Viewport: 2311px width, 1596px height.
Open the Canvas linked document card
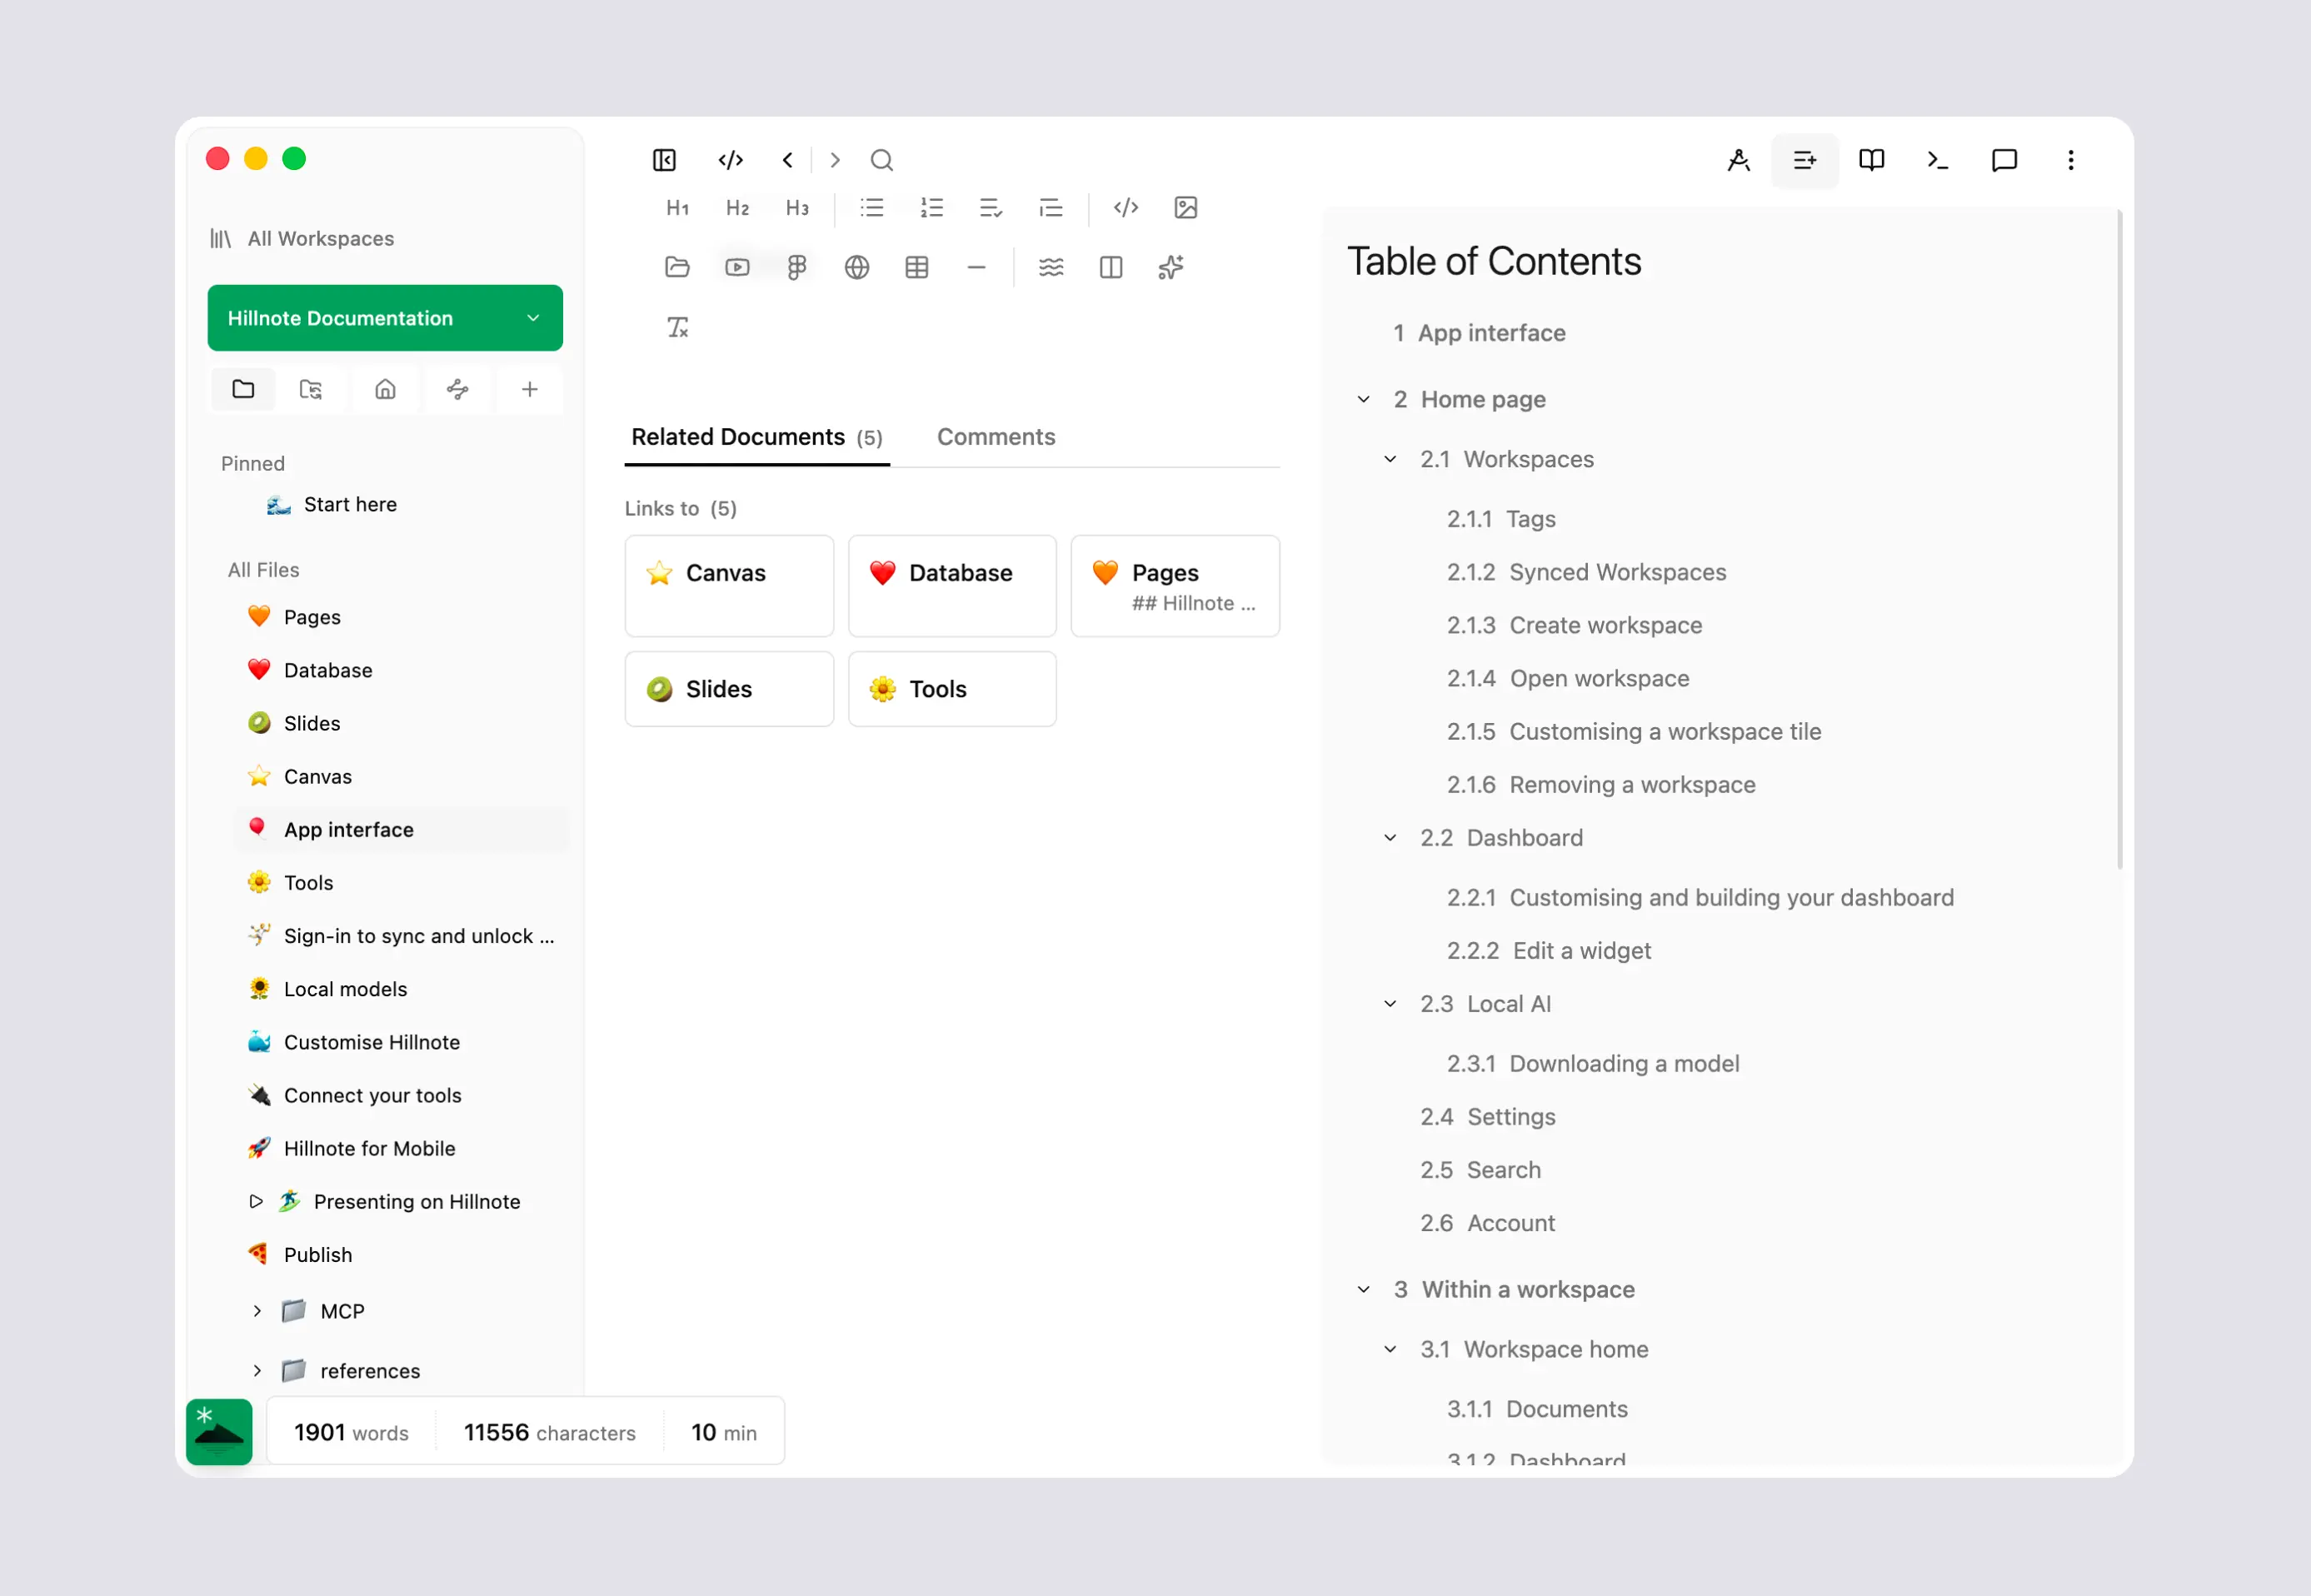(729, 586)
